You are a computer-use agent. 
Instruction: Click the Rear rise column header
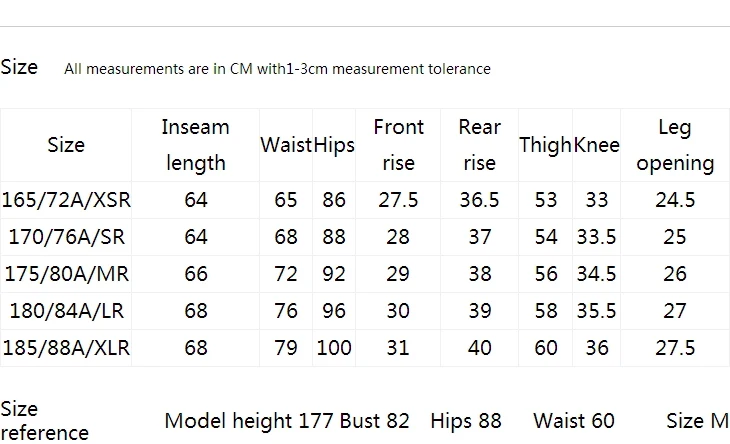(480, 145)
